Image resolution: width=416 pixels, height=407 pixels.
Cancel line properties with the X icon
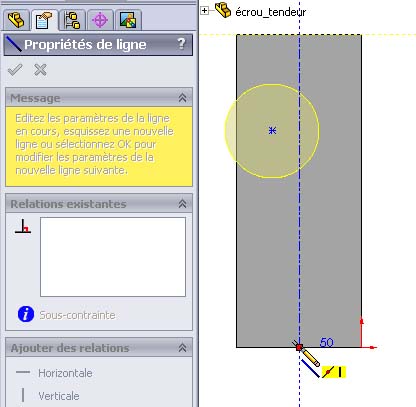(x=40, y=70)
